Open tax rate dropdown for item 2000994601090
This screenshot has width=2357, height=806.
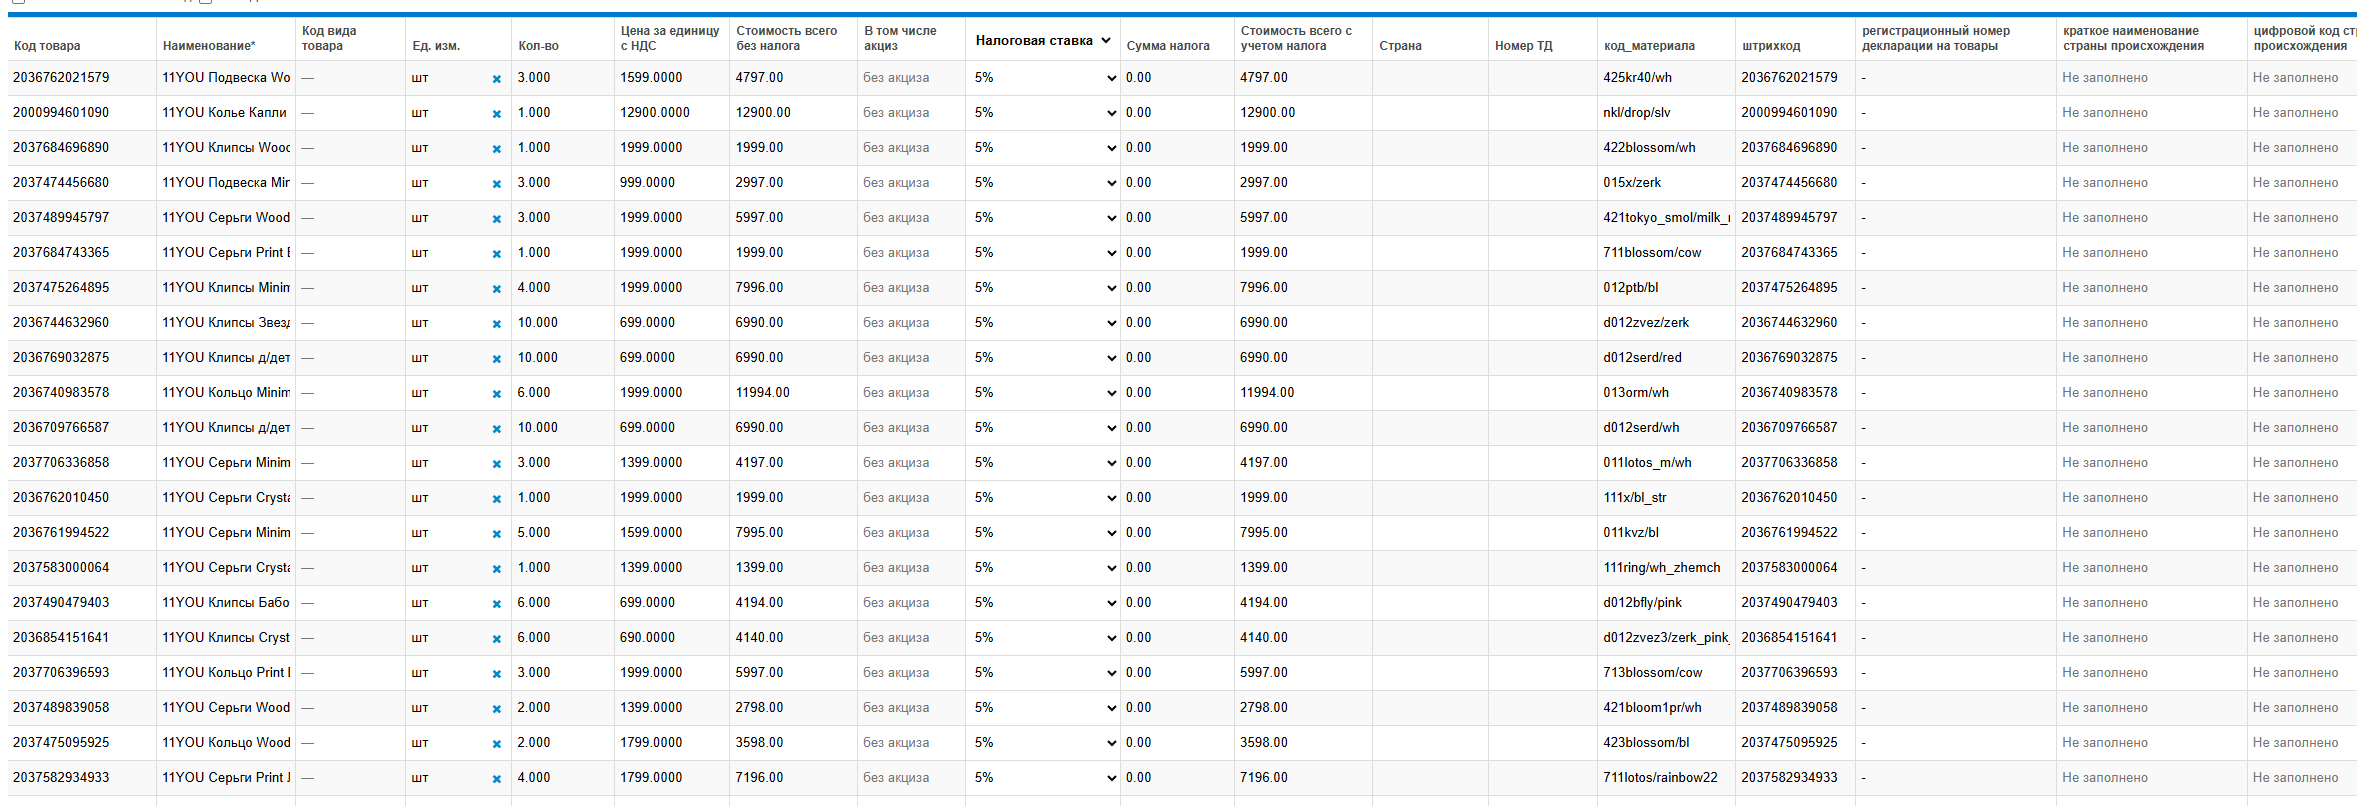coord(1043,113)
